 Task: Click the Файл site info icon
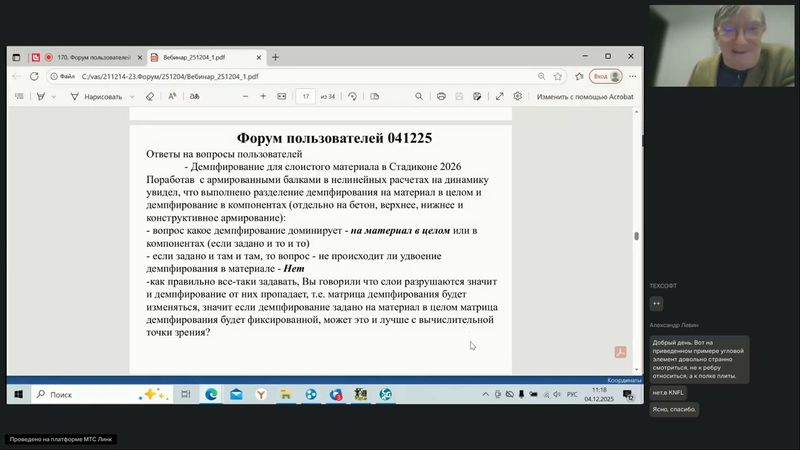tap(62, 77)
